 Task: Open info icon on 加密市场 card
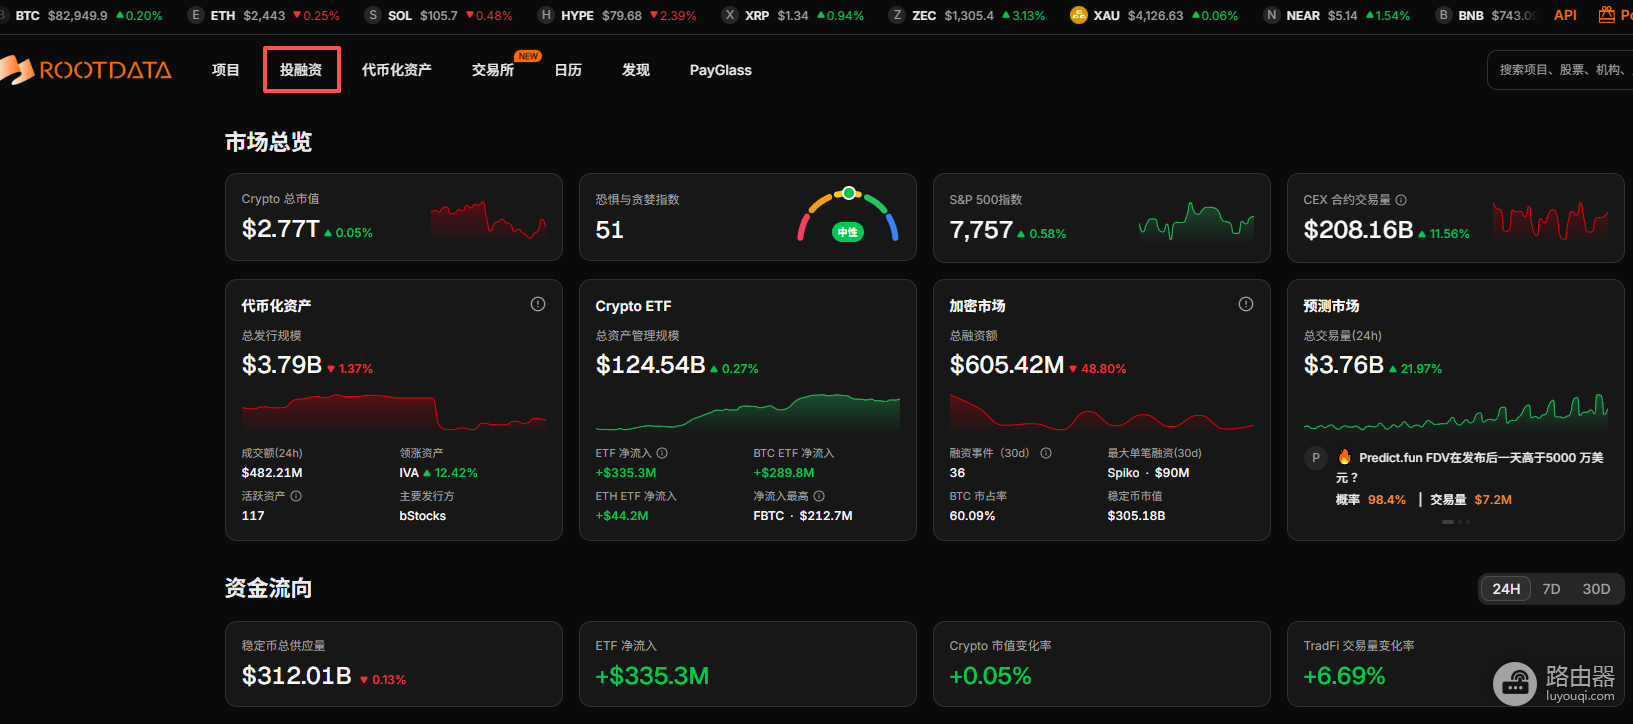[x=1246, y=304]
